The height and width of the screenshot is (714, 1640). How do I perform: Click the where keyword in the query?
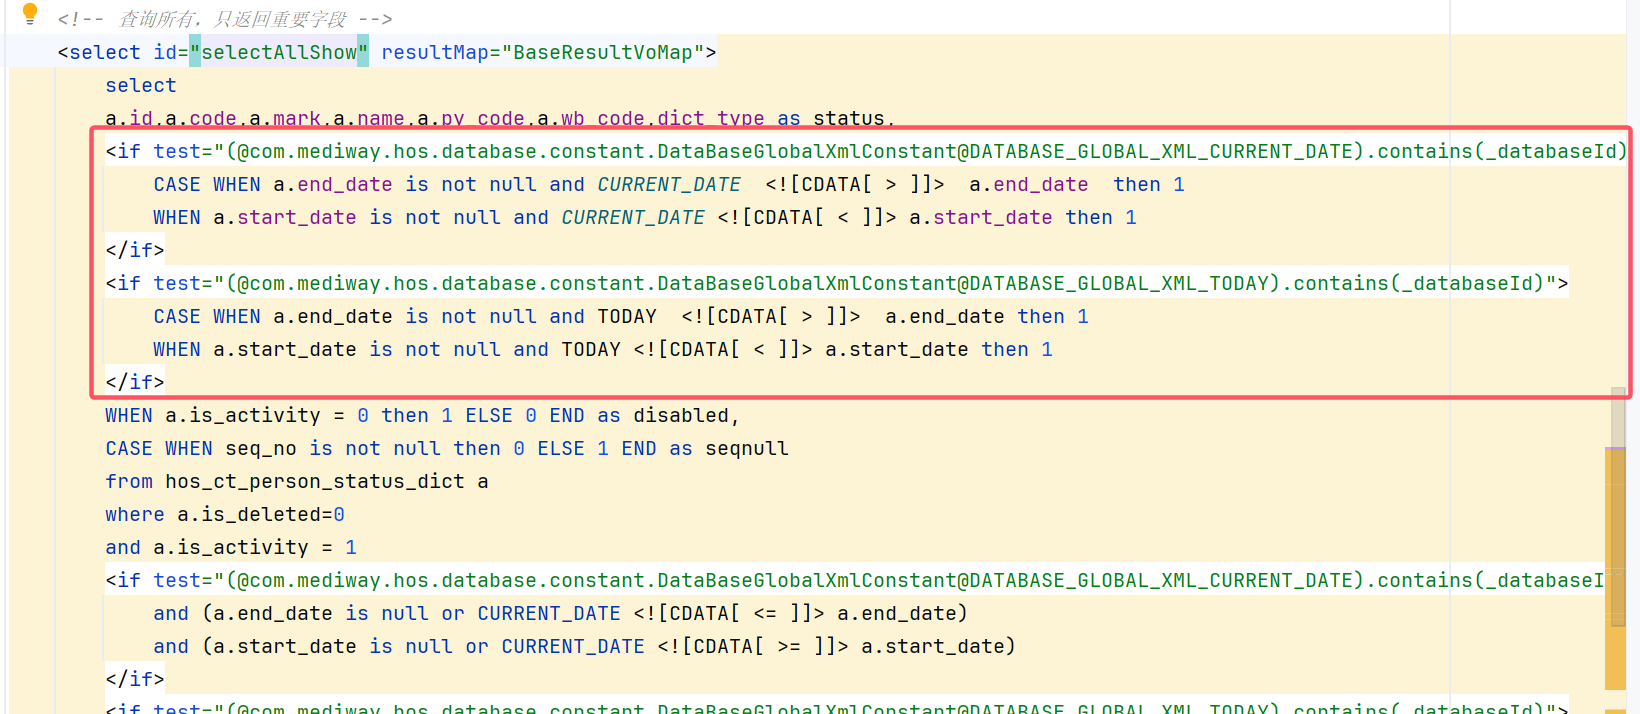click(134, 514)
